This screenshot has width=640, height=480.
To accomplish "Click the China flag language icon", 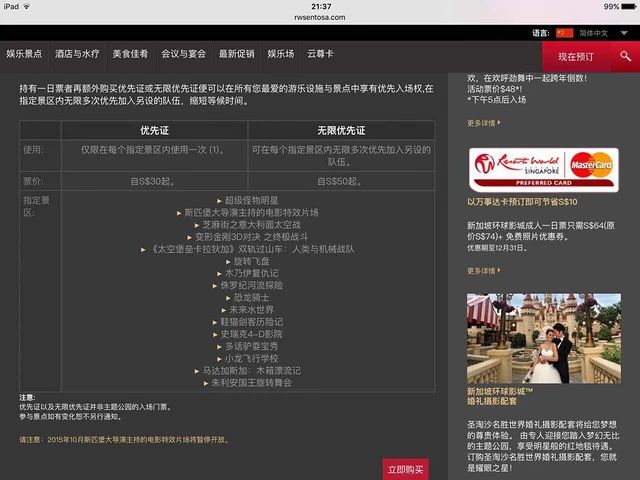I will click(565, 33).
